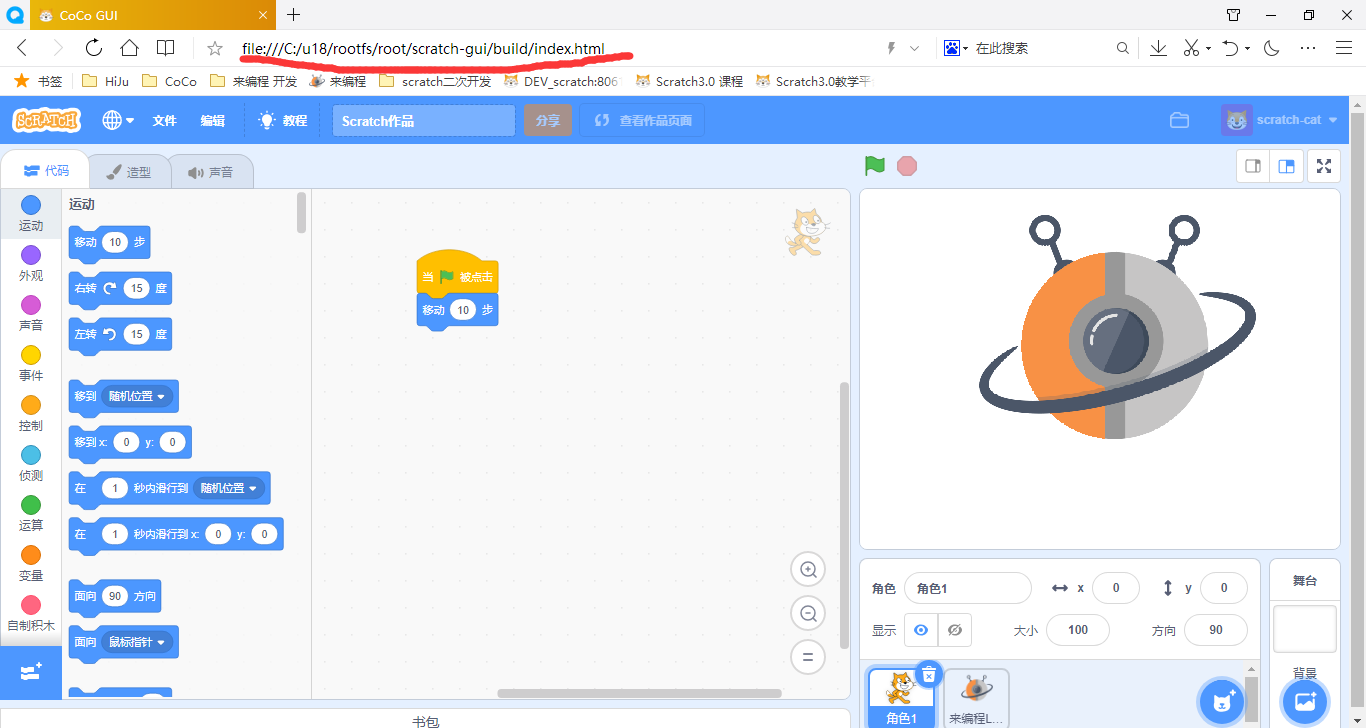The width and height of the screenshot is (1366, 728).
Task: Switch to the 声音 tab
Action: [x=211, y=170]
